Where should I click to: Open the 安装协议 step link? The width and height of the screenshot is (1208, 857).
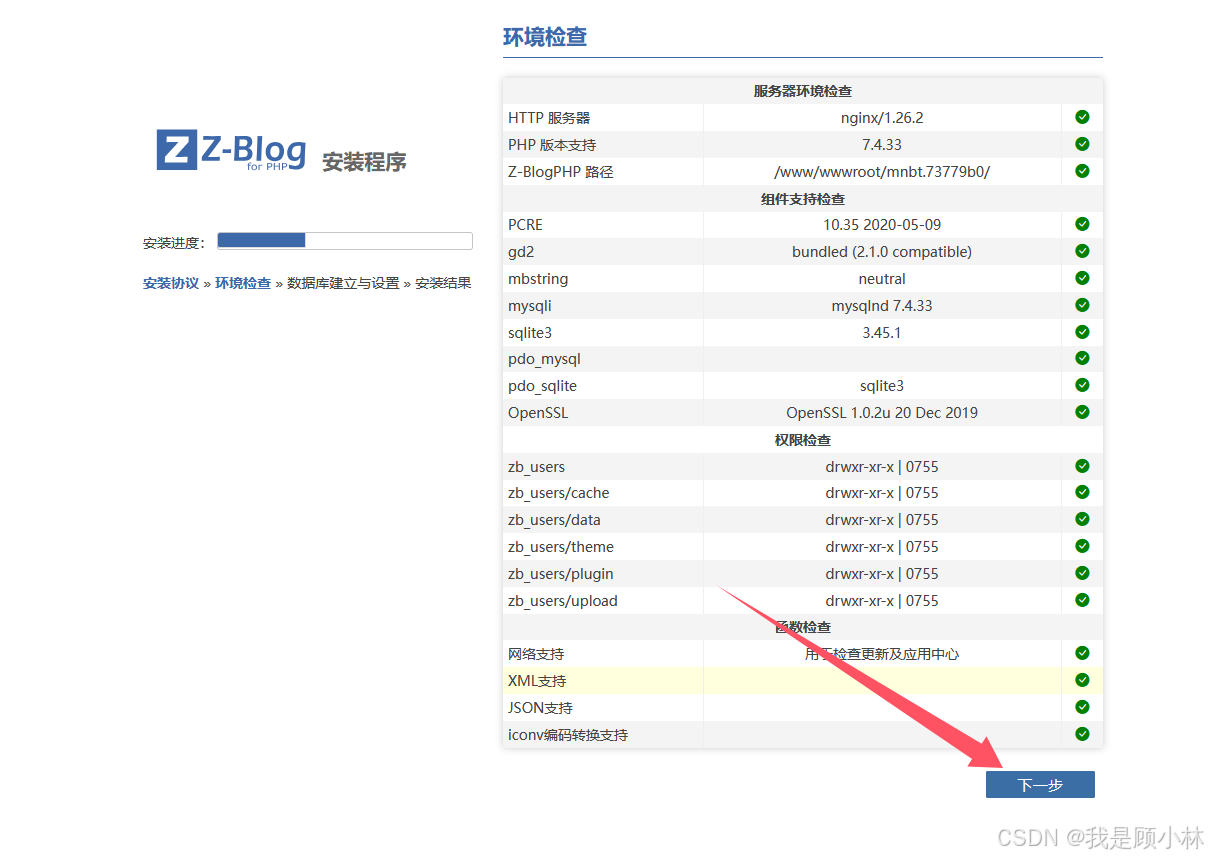(x=171, y=283)
